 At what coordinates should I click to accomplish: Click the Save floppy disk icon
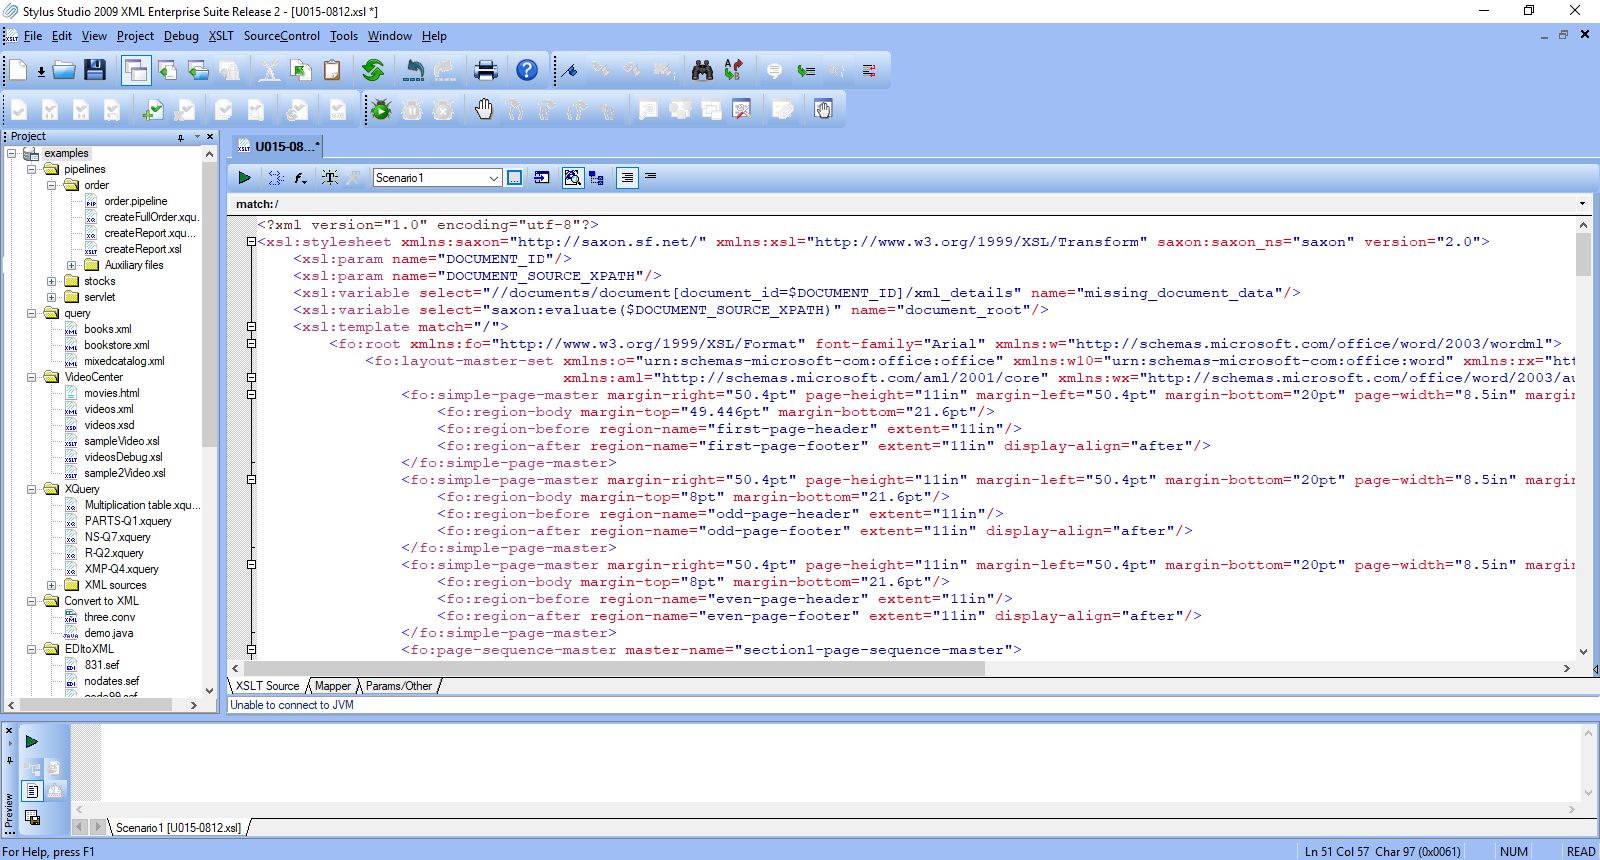(95, 70)
